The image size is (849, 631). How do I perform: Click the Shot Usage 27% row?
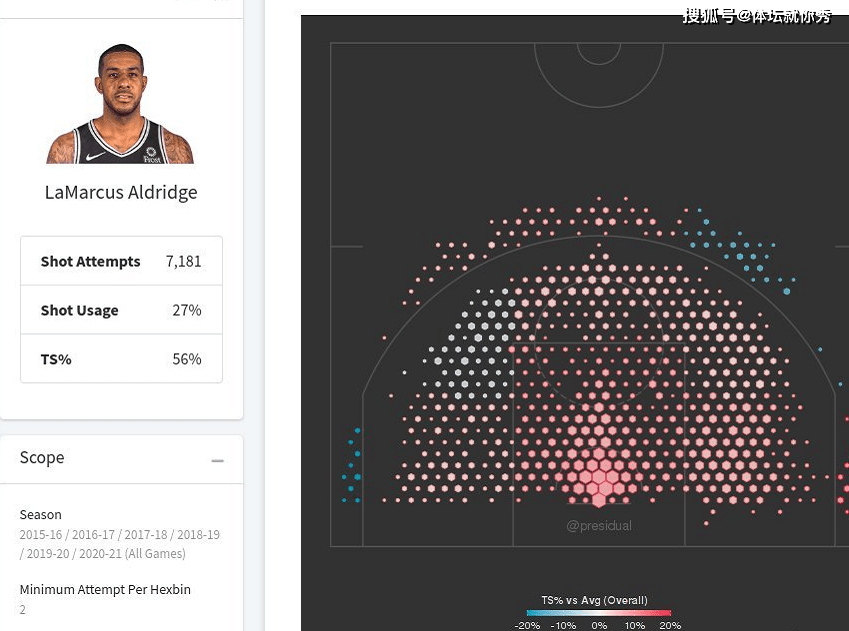(121, 310)
